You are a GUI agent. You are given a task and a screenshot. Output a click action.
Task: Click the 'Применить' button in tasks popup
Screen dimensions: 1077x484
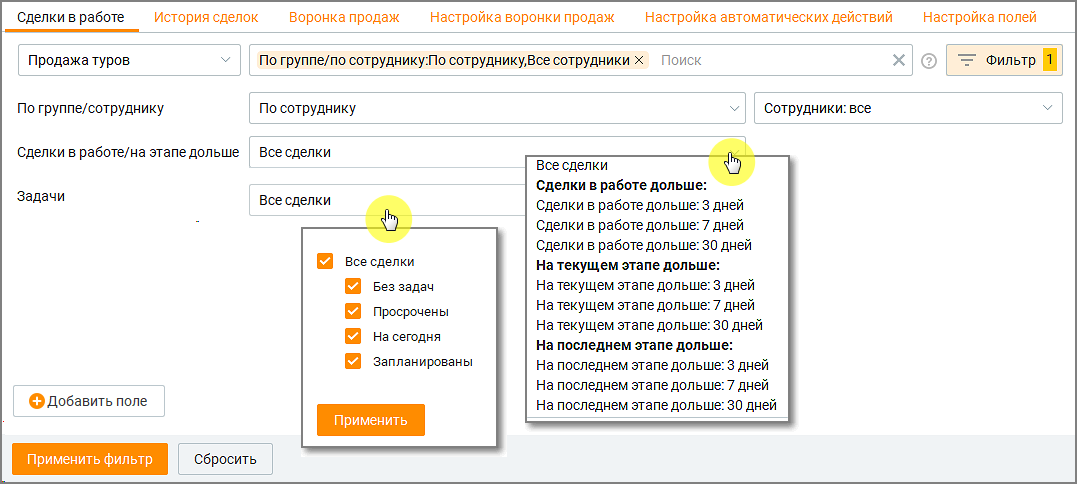click(x=371, y=420)
